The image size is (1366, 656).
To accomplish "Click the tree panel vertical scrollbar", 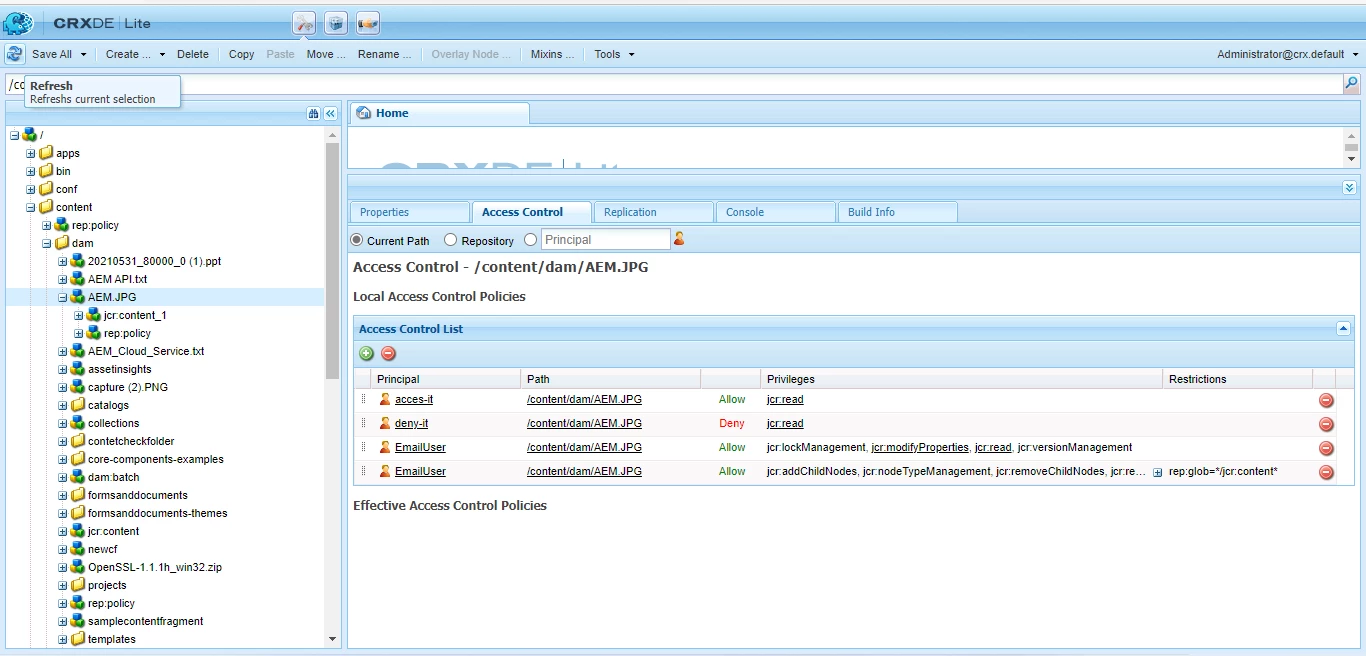I will pyautogui.click(x=333, y=260).
